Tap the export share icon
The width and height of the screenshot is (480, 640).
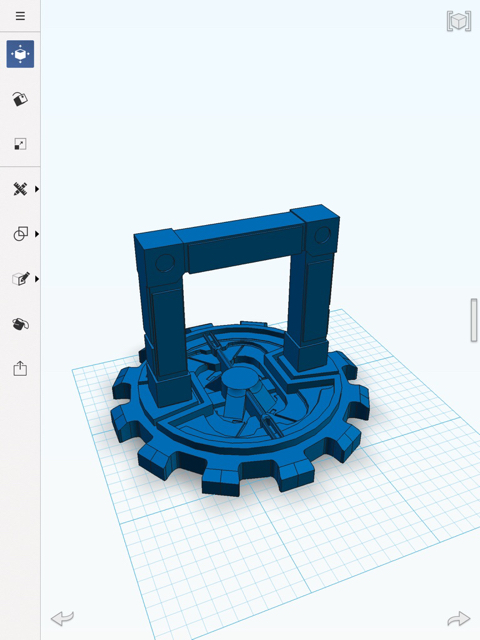point(20,369)
